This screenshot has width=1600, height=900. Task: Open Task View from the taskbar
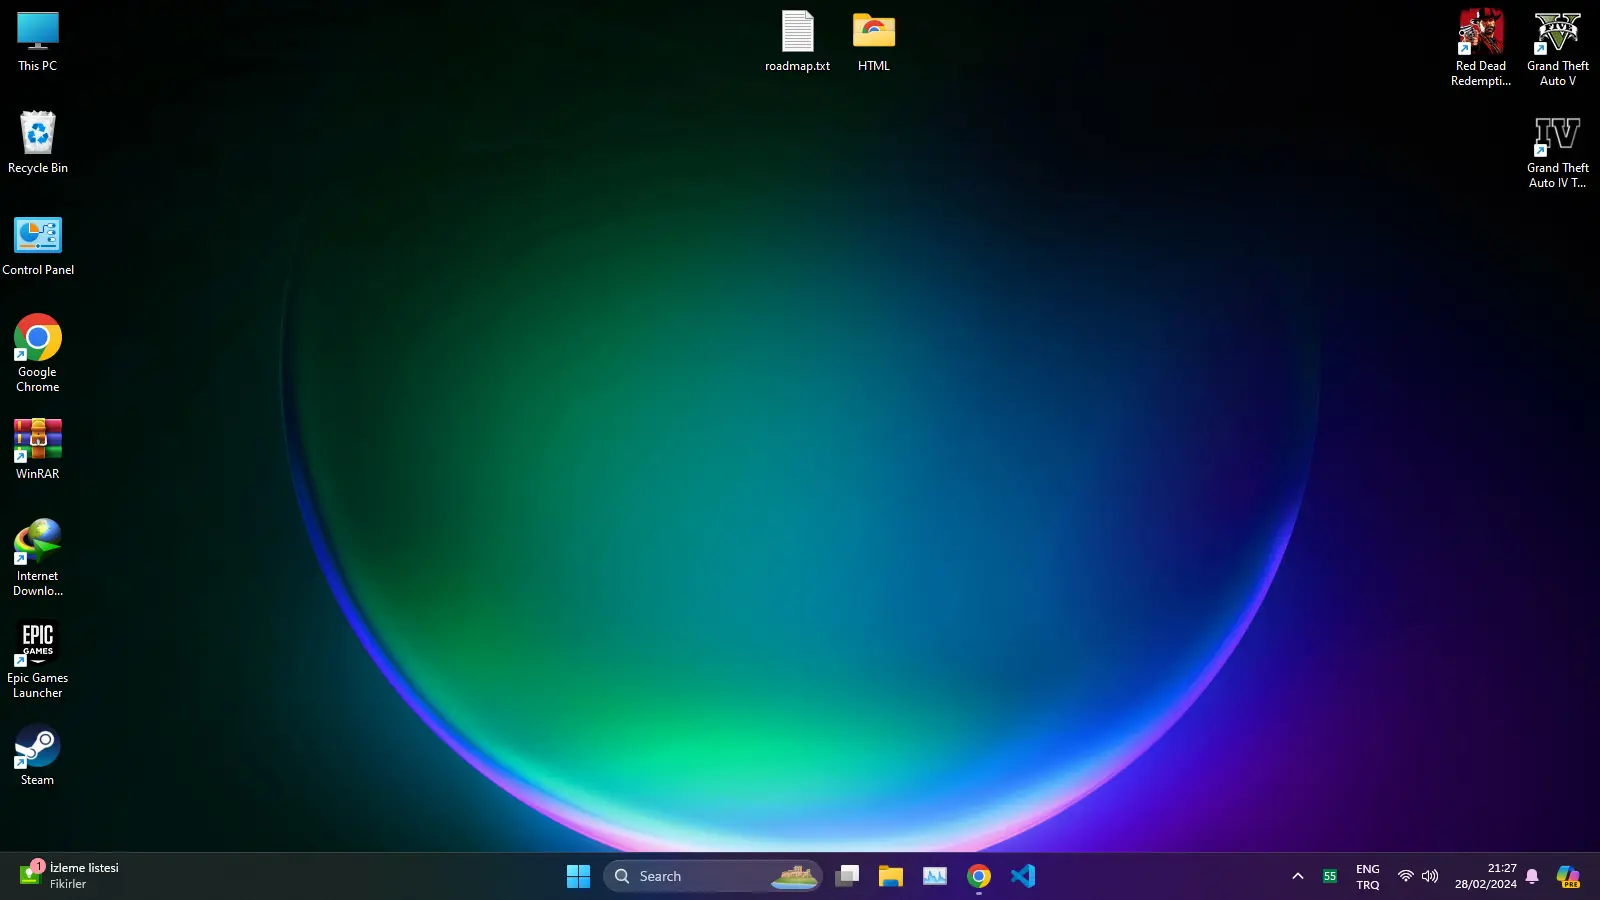tap(847, 877)
